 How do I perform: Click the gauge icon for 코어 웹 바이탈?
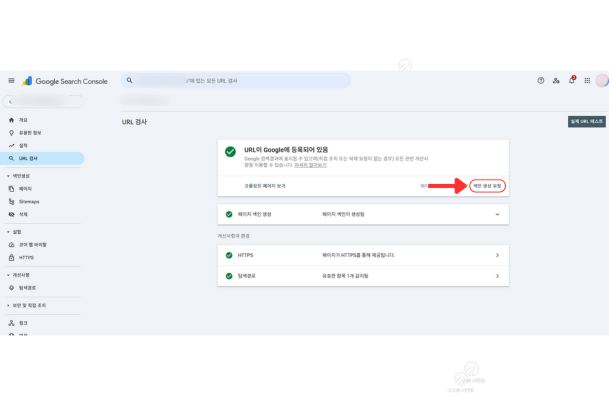point(11,245)
